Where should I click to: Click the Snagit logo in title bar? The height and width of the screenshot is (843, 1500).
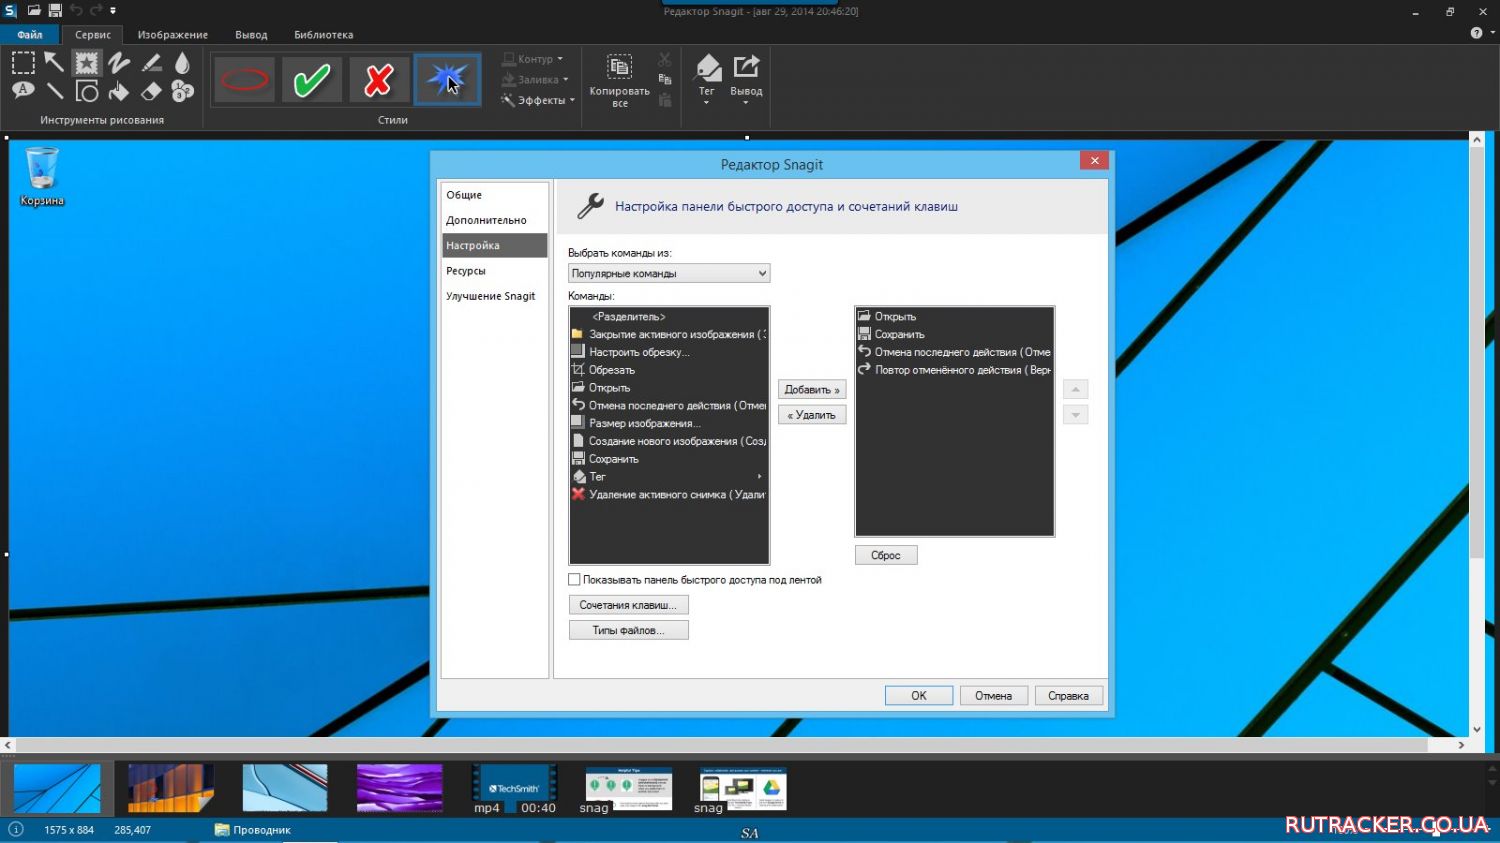coord(10,10)
